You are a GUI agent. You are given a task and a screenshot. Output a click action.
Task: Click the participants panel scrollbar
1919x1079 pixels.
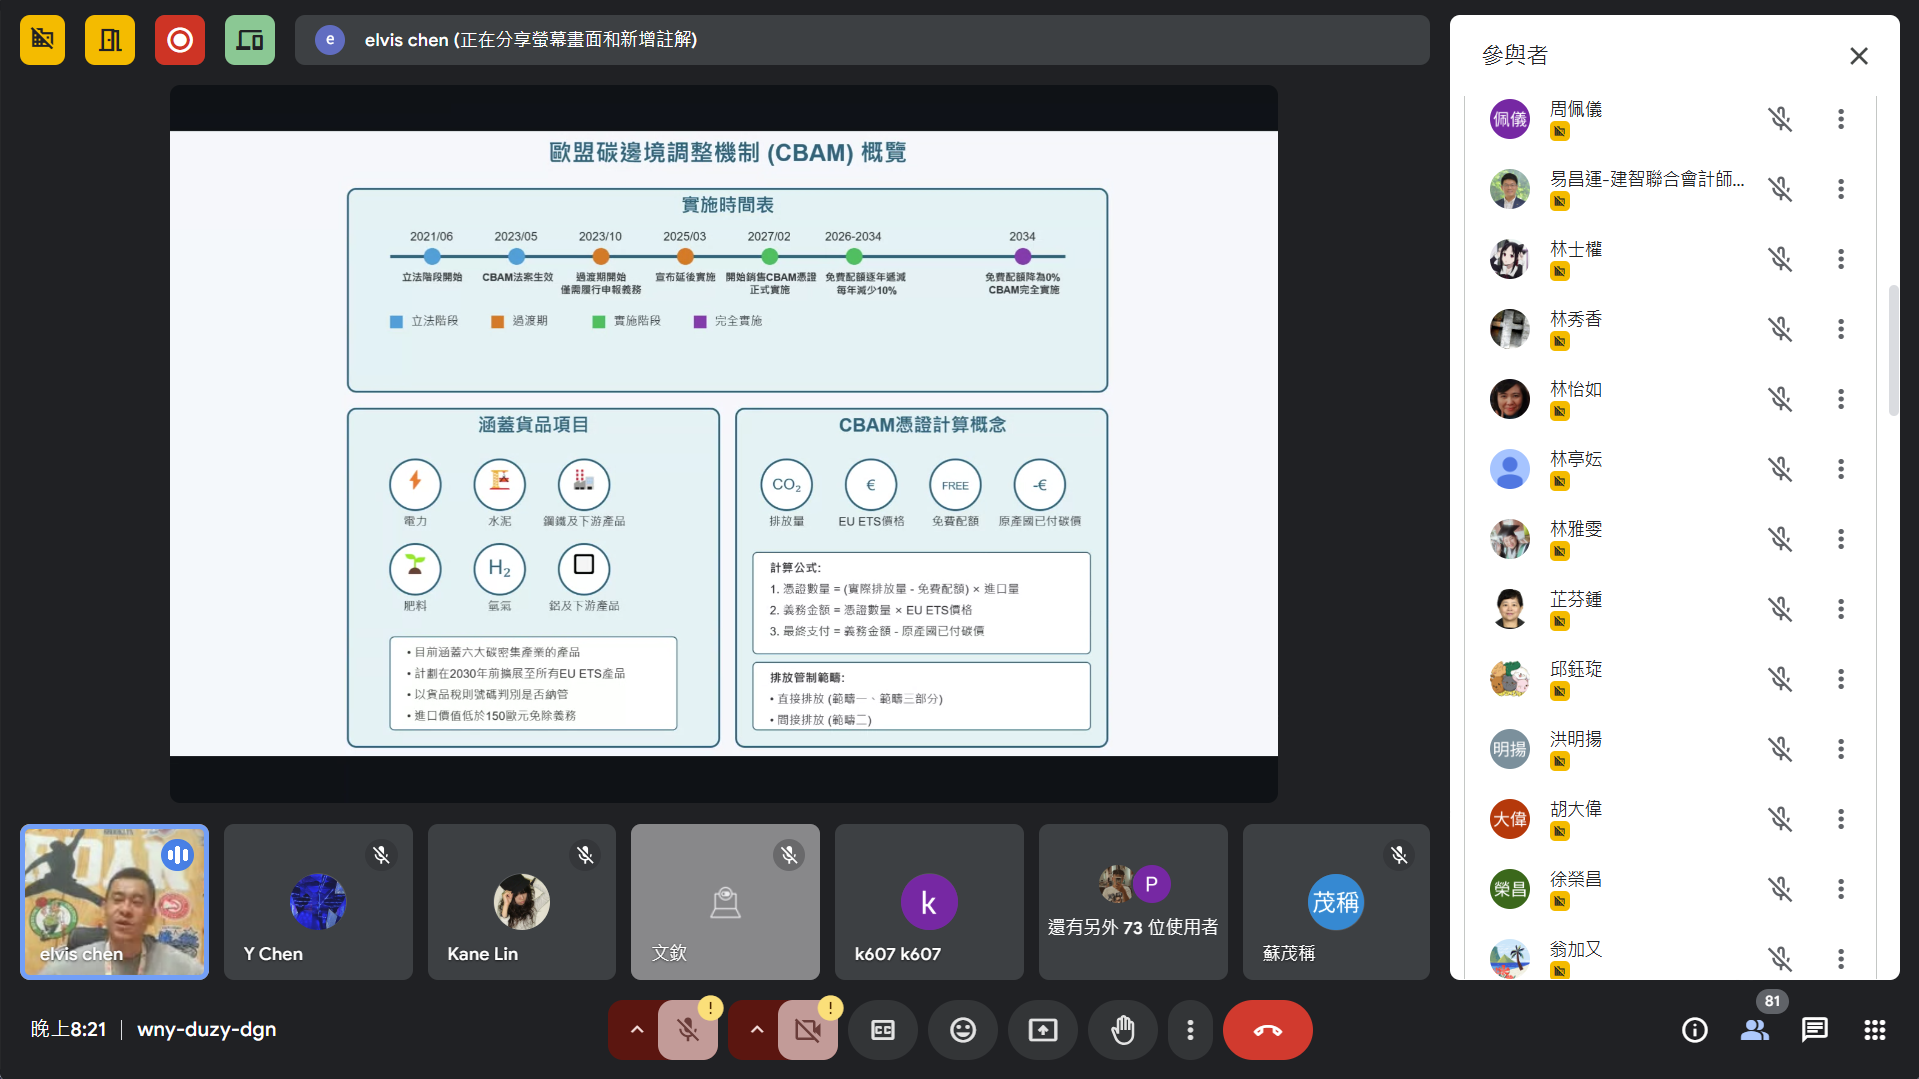click(x=1892, y=350)
